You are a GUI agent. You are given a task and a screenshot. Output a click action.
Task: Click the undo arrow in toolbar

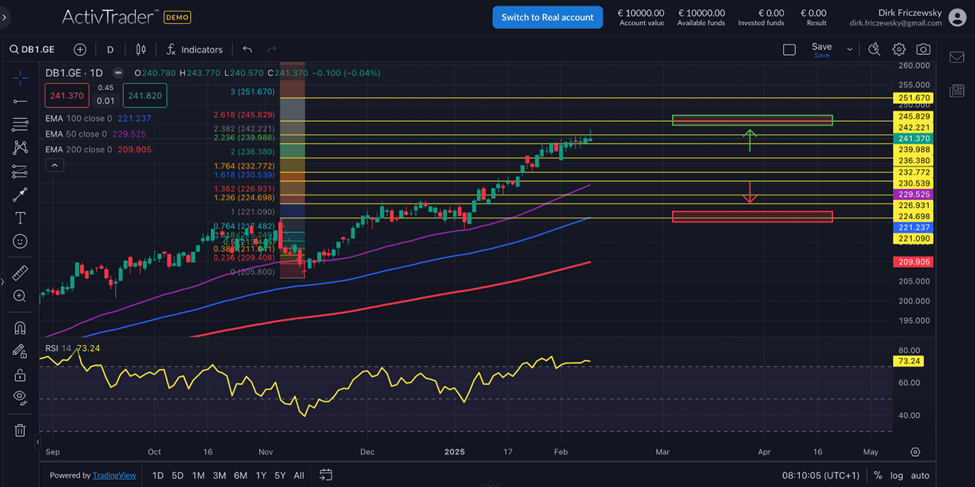pos(247,49)
